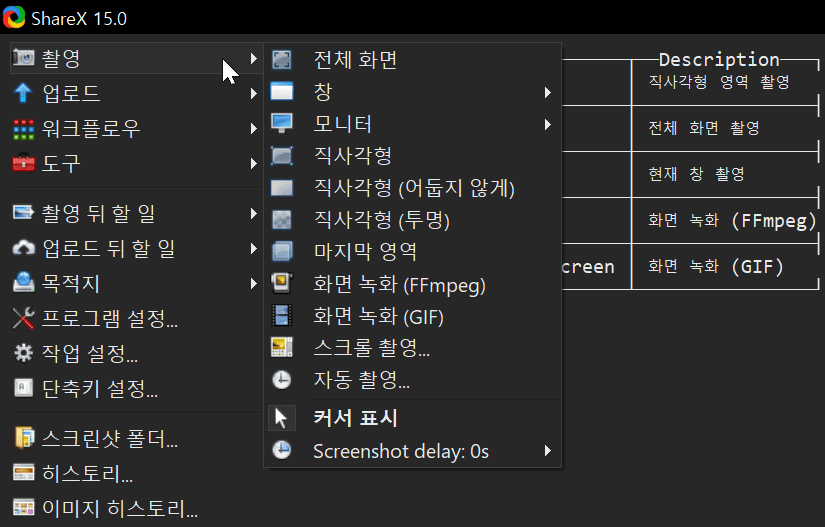Start 화면 녹화 (FFmpeg) from the menu
The height and width of the screenshot is (527, 825).
point(413,283)
